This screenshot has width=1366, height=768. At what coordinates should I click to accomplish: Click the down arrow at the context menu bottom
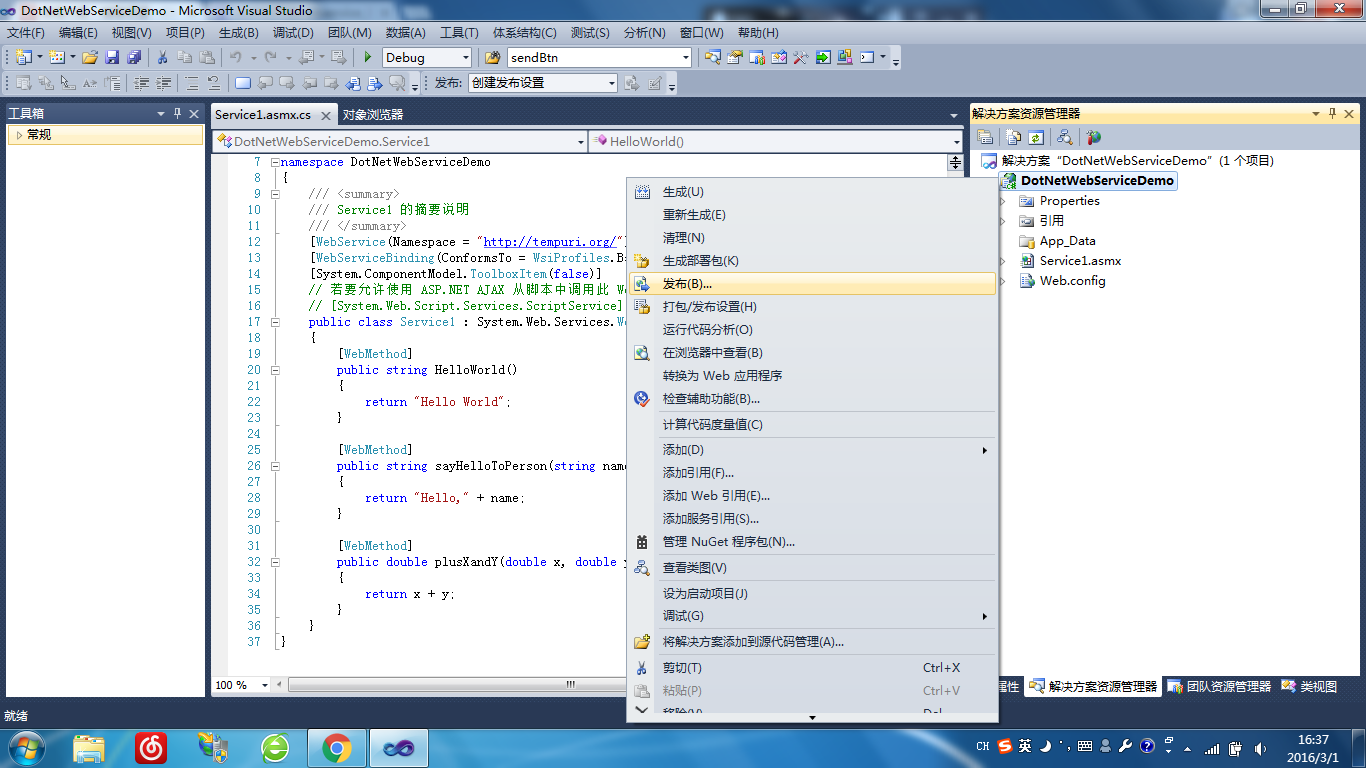tap(813, 717)
